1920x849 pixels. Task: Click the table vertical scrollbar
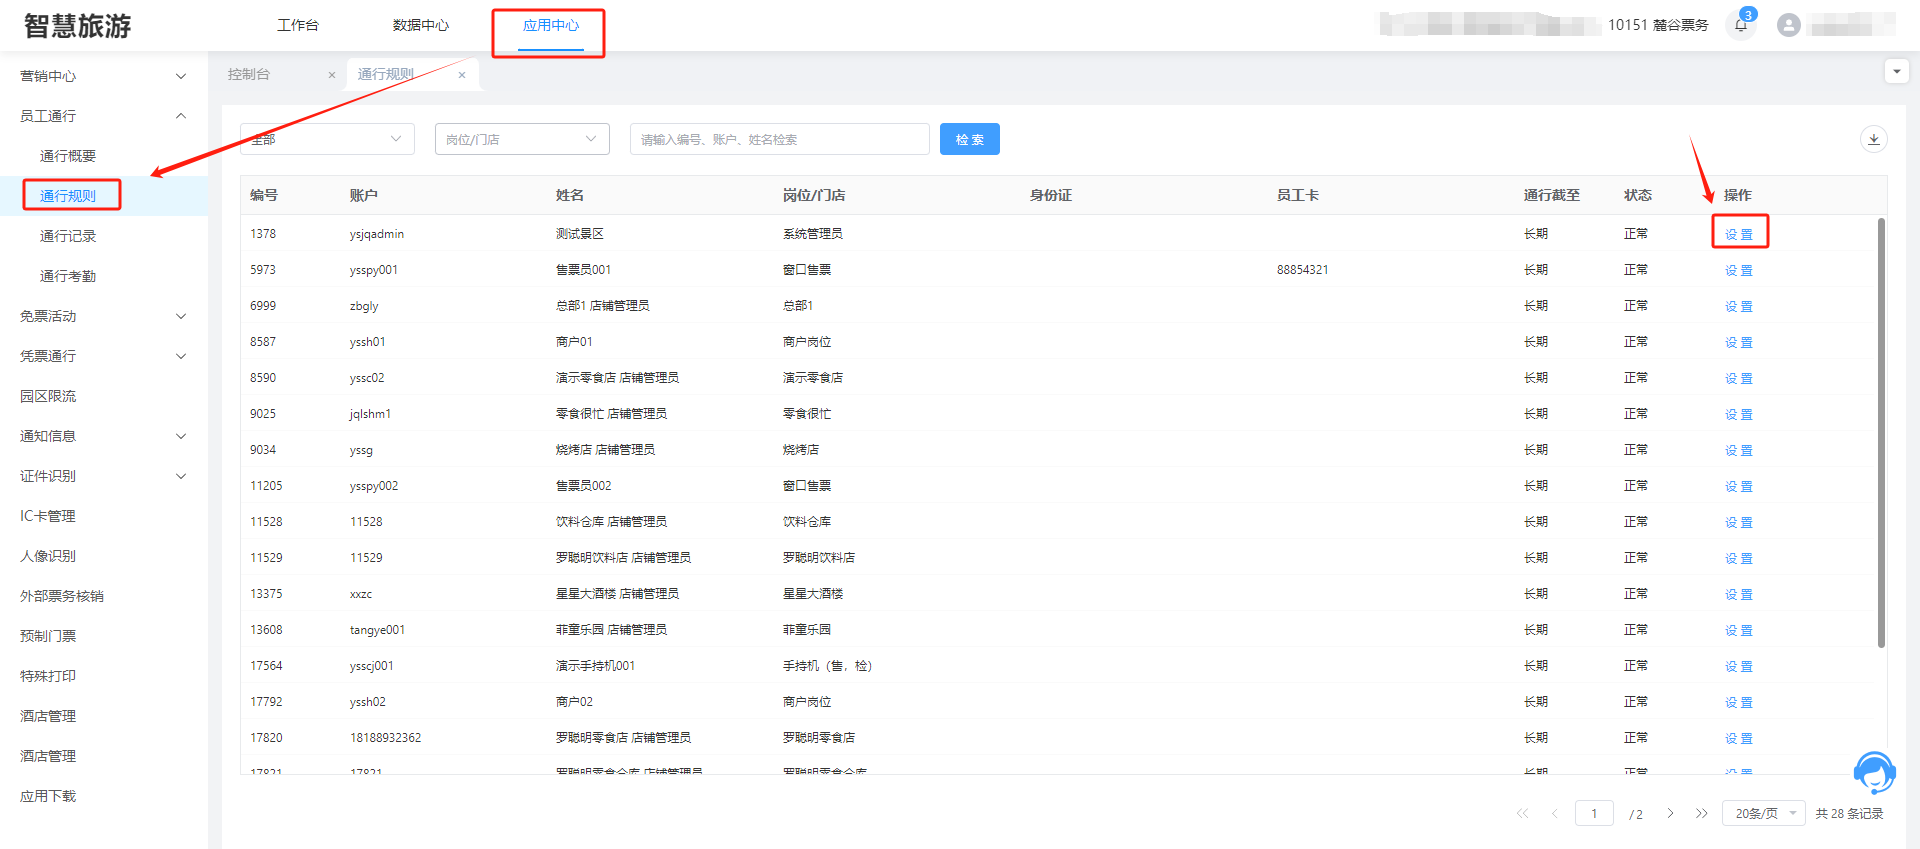(1880, 430)
